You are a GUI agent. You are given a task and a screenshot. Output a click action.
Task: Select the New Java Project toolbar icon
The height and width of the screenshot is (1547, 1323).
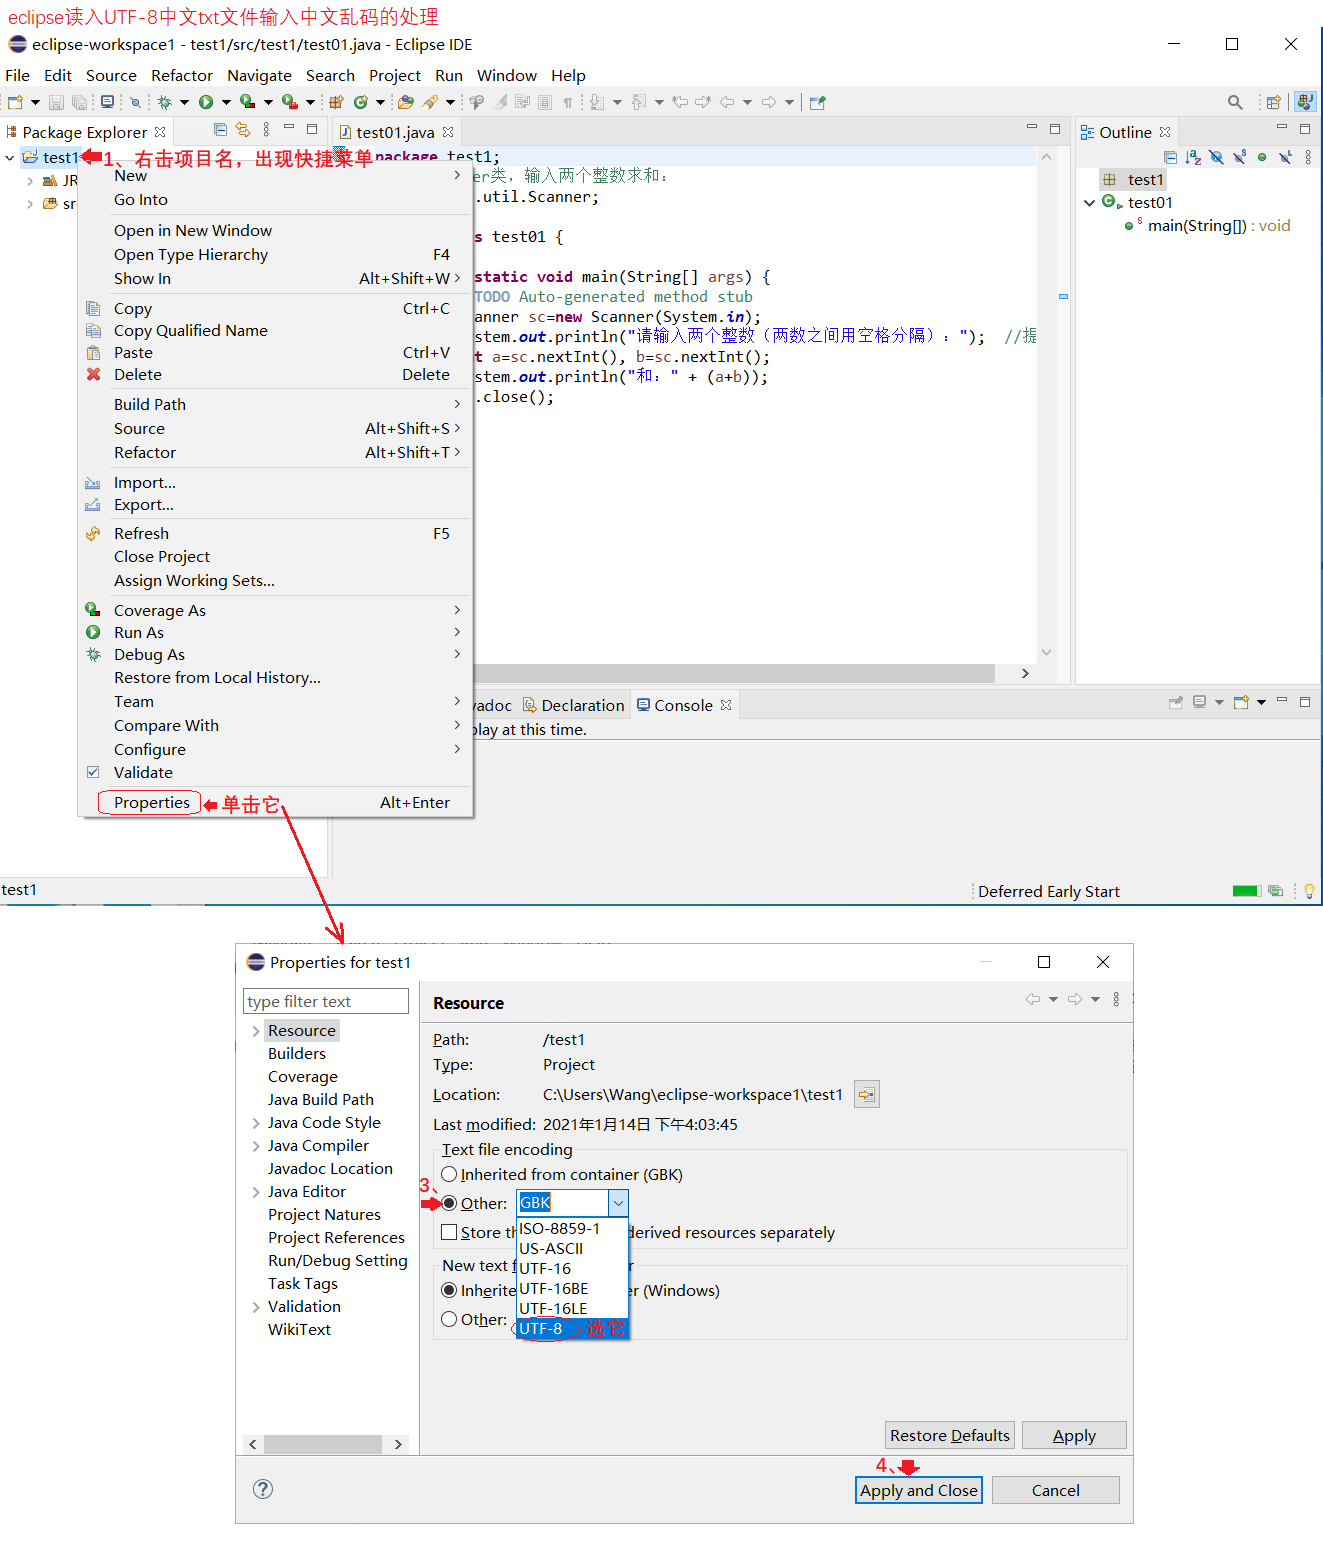(x=335, y=101)
